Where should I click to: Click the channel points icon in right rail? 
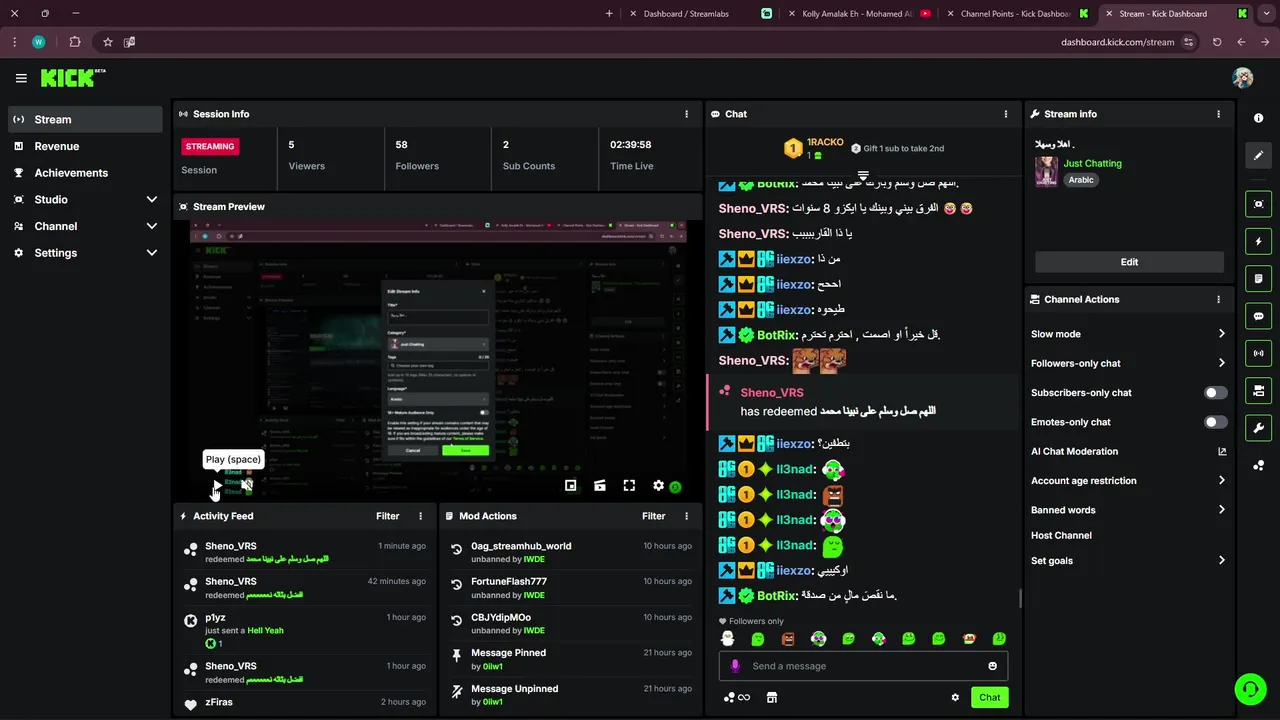(x=1258, y=466)
